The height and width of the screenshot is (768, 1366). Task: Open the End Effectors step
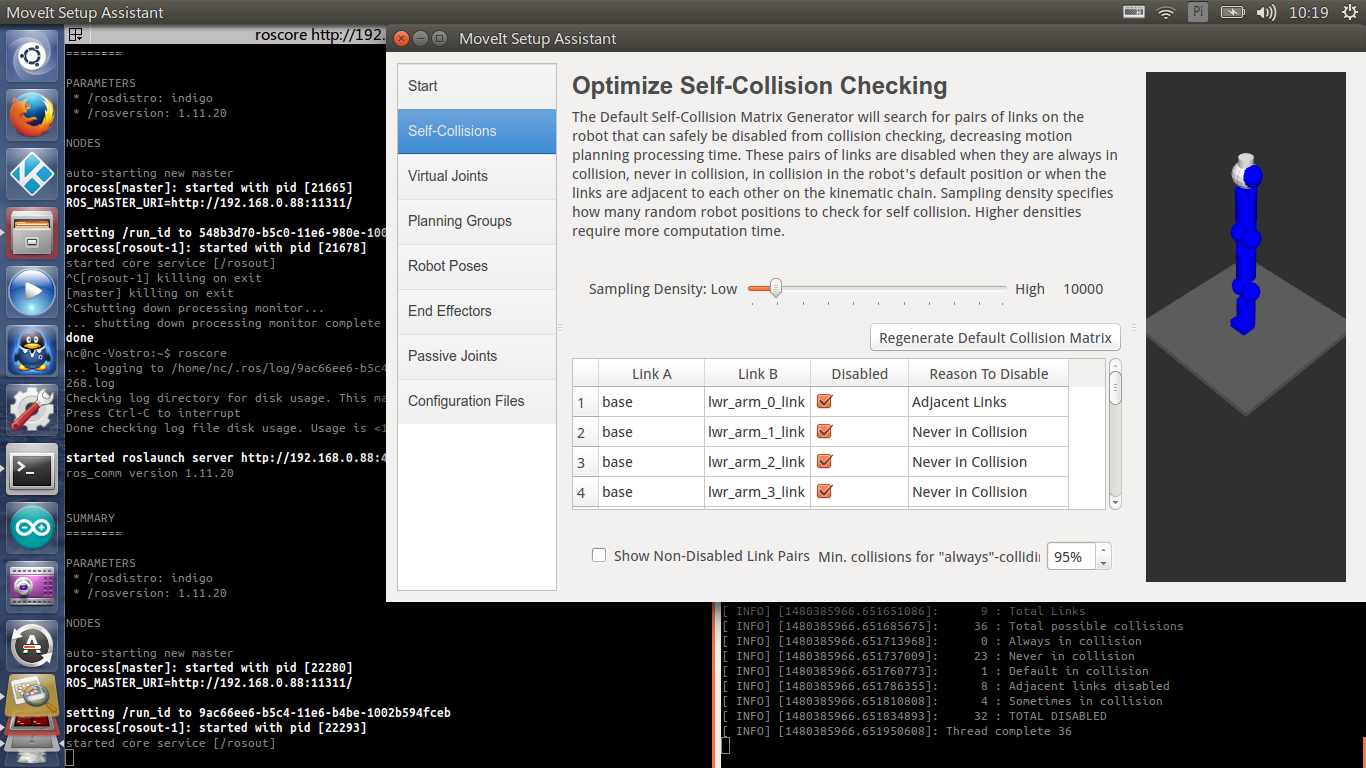pos(477,311)
